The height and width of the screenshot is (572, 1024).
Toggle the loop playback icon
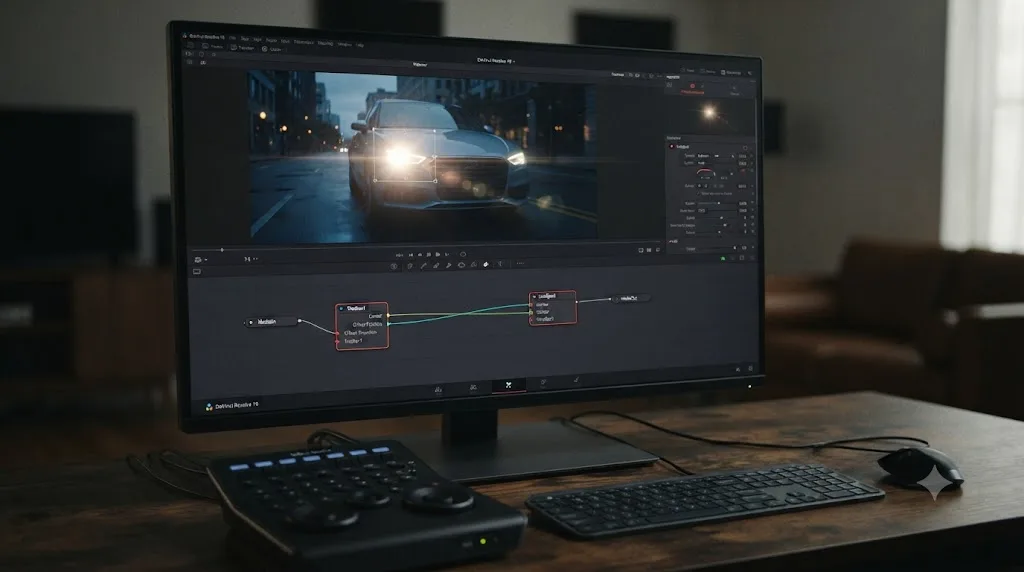[x=463, y=255]
